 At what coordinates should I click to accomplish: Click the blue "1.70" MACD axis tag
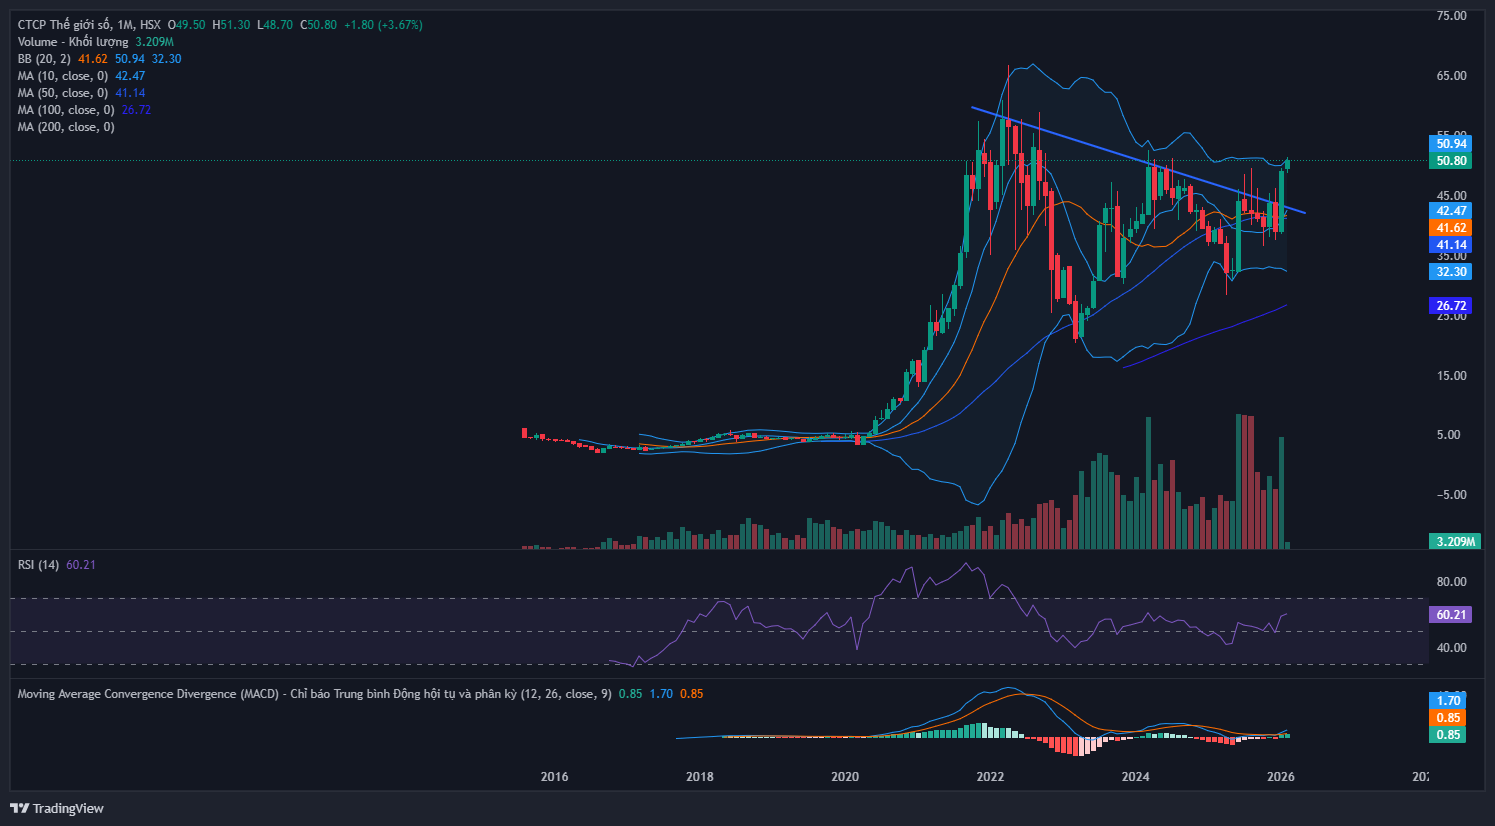point(1448,701)
